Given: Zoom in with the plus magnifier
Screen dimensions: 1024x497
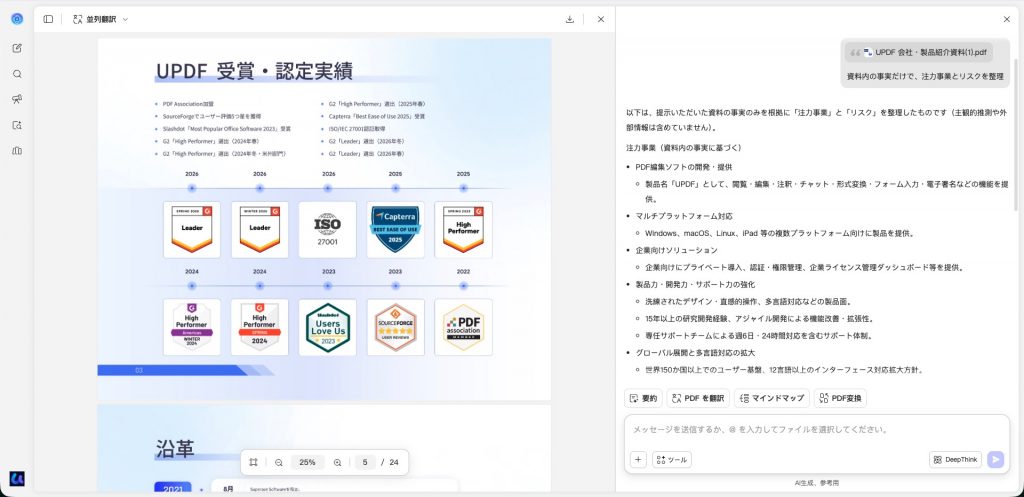Looking at the screenshot, I should [338, 462].
